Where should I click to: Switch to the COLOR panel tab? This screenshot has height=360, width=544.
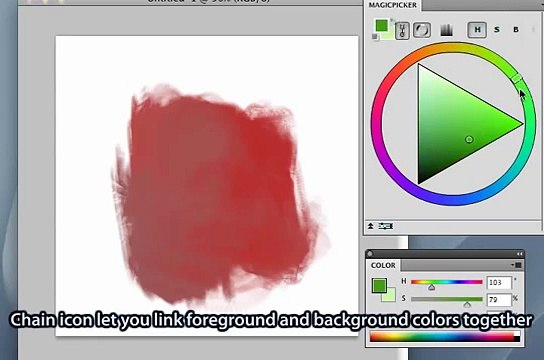pos(383,265)
